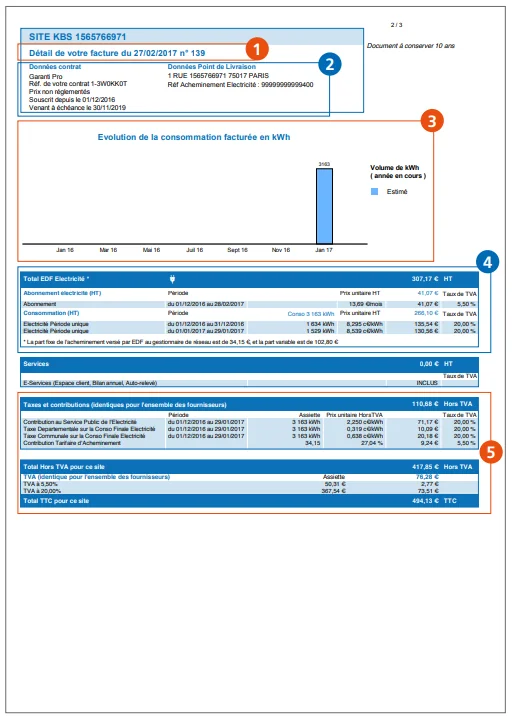
Task: Select the 130,56 € amount
Action: (x=426, y=331)
